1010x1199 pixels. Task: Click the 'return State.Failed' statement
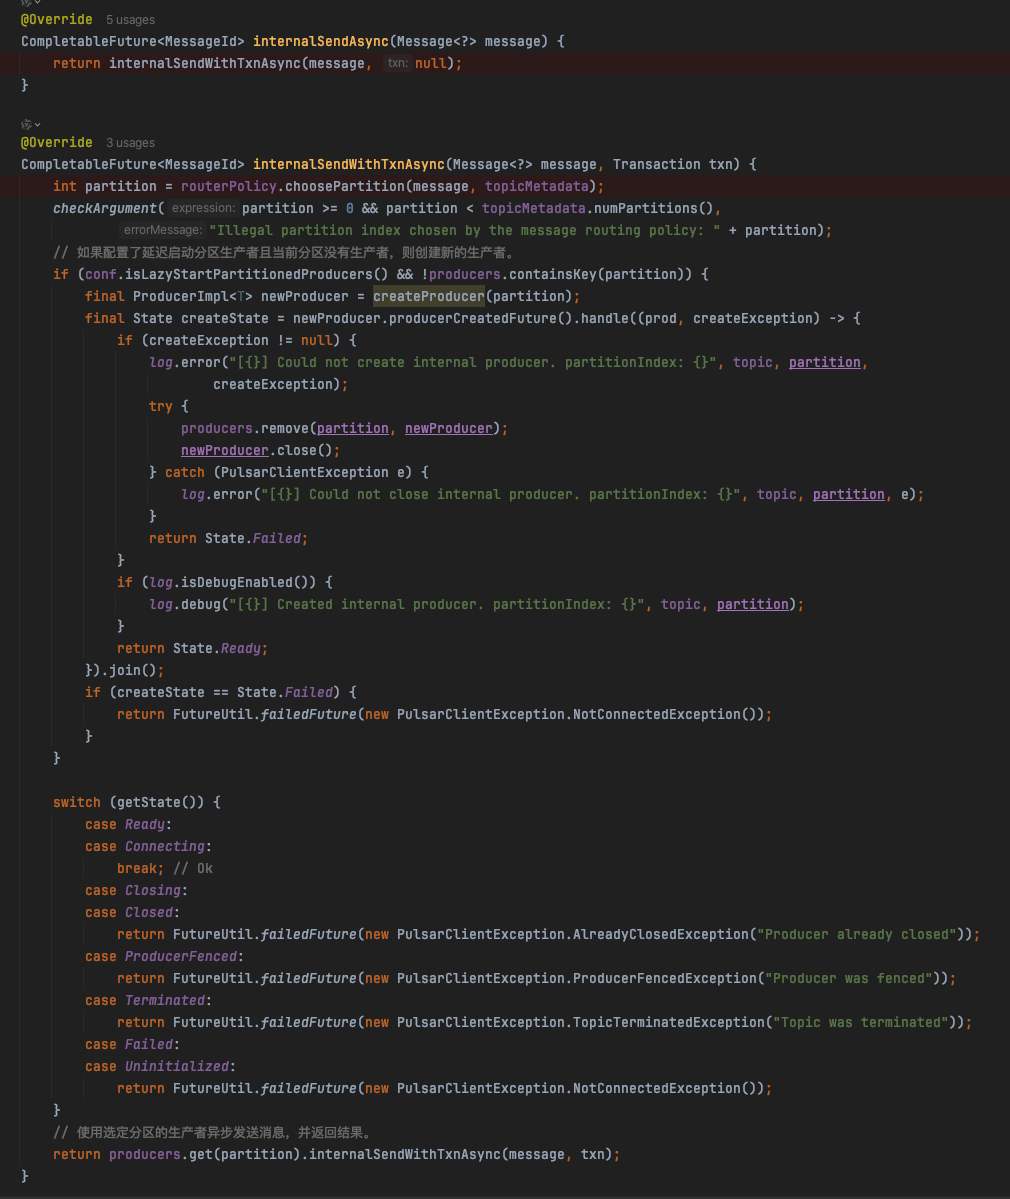coord(228,539)
